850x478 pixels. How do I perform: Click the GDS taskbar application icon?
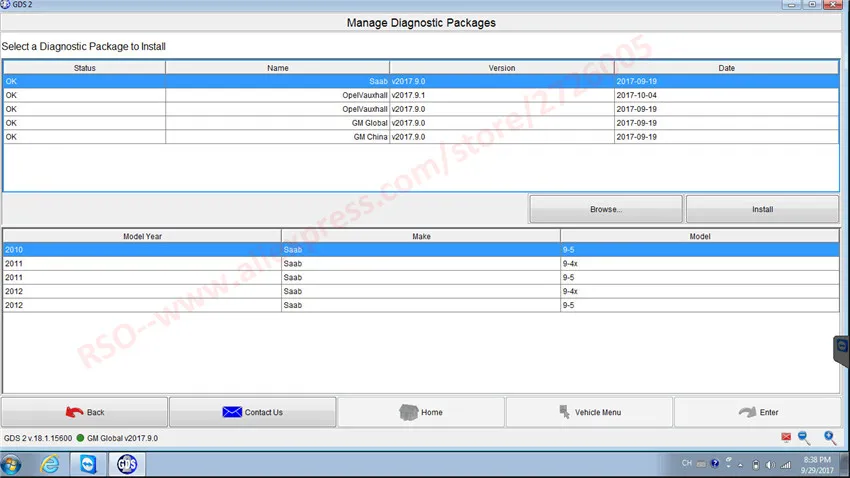[x=127, y=464]
